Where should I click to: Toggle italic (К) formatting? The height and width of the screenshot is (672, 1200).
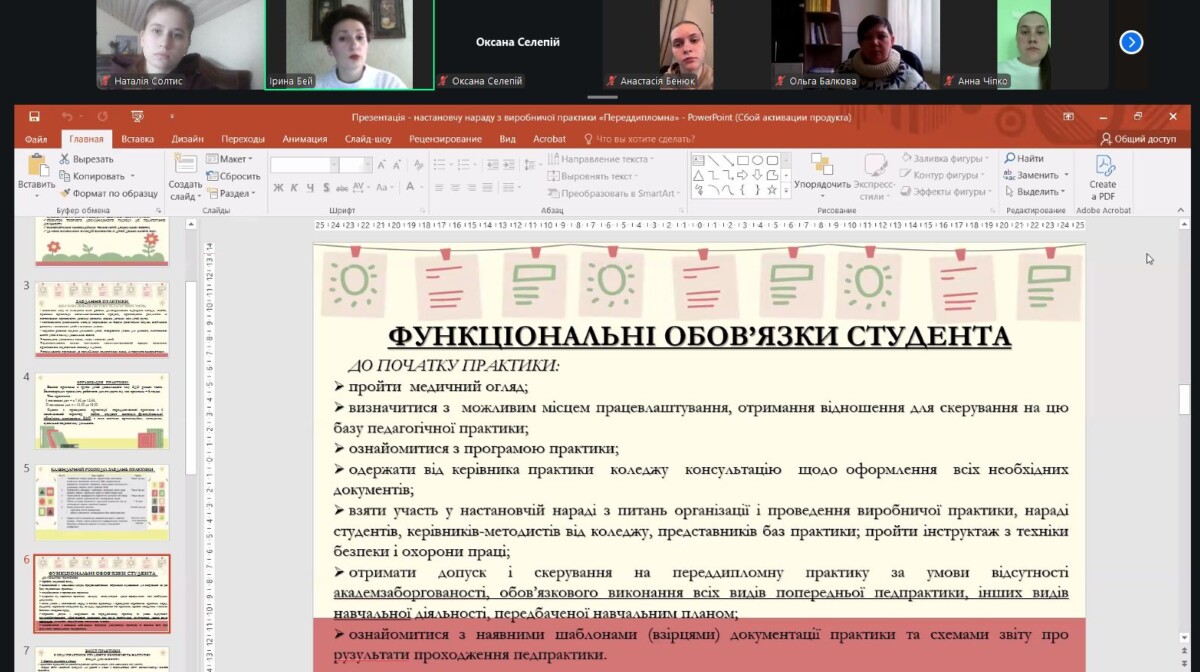coord(294,188)
